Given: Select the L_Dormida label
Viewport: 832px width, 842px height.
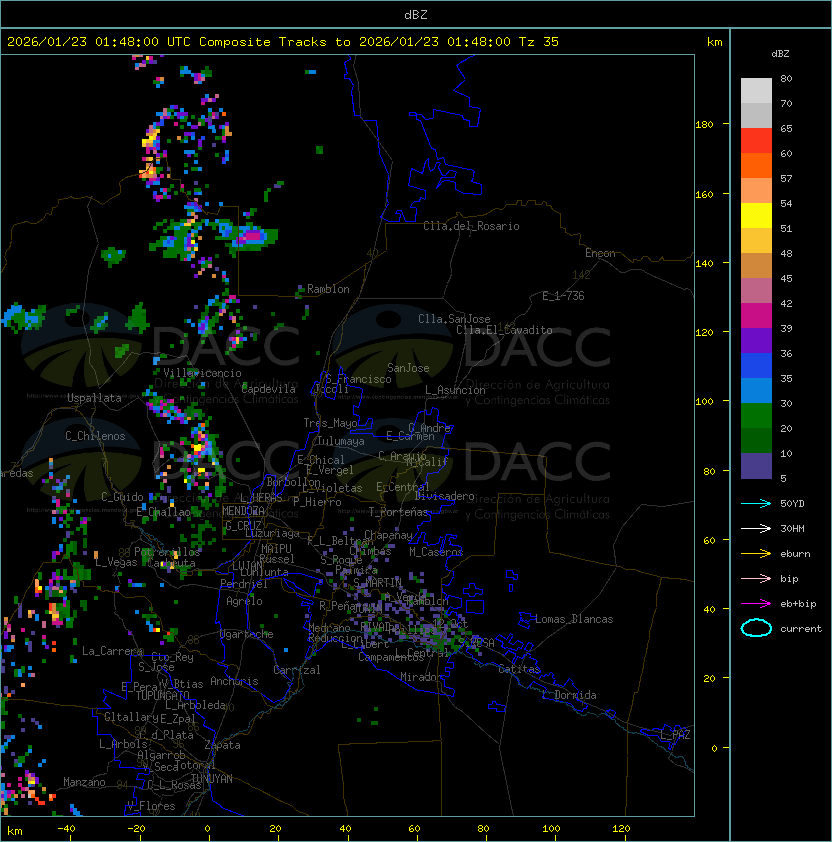Looking at the screenshot, I should point(569,695).
